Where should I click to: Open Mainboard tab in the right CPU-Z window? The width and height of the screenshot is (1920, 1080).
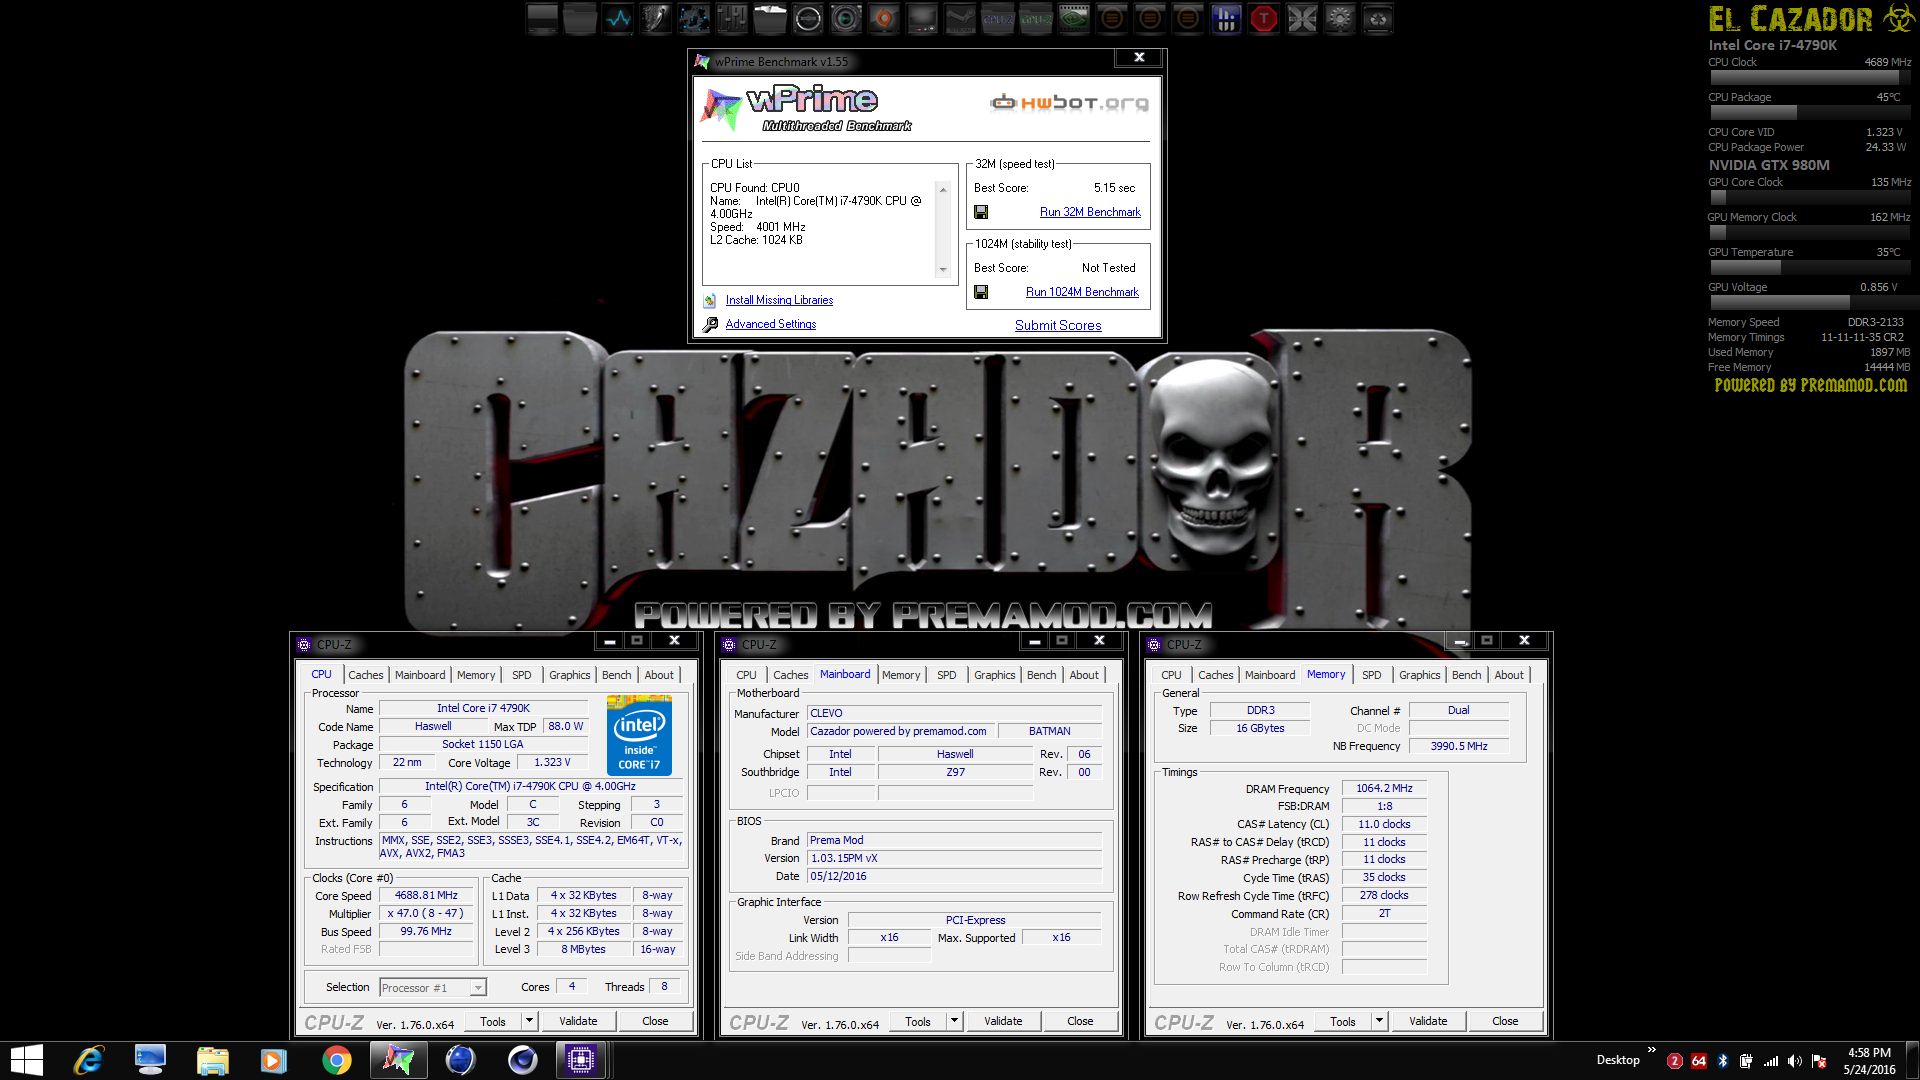click(x=1270, y=675)
